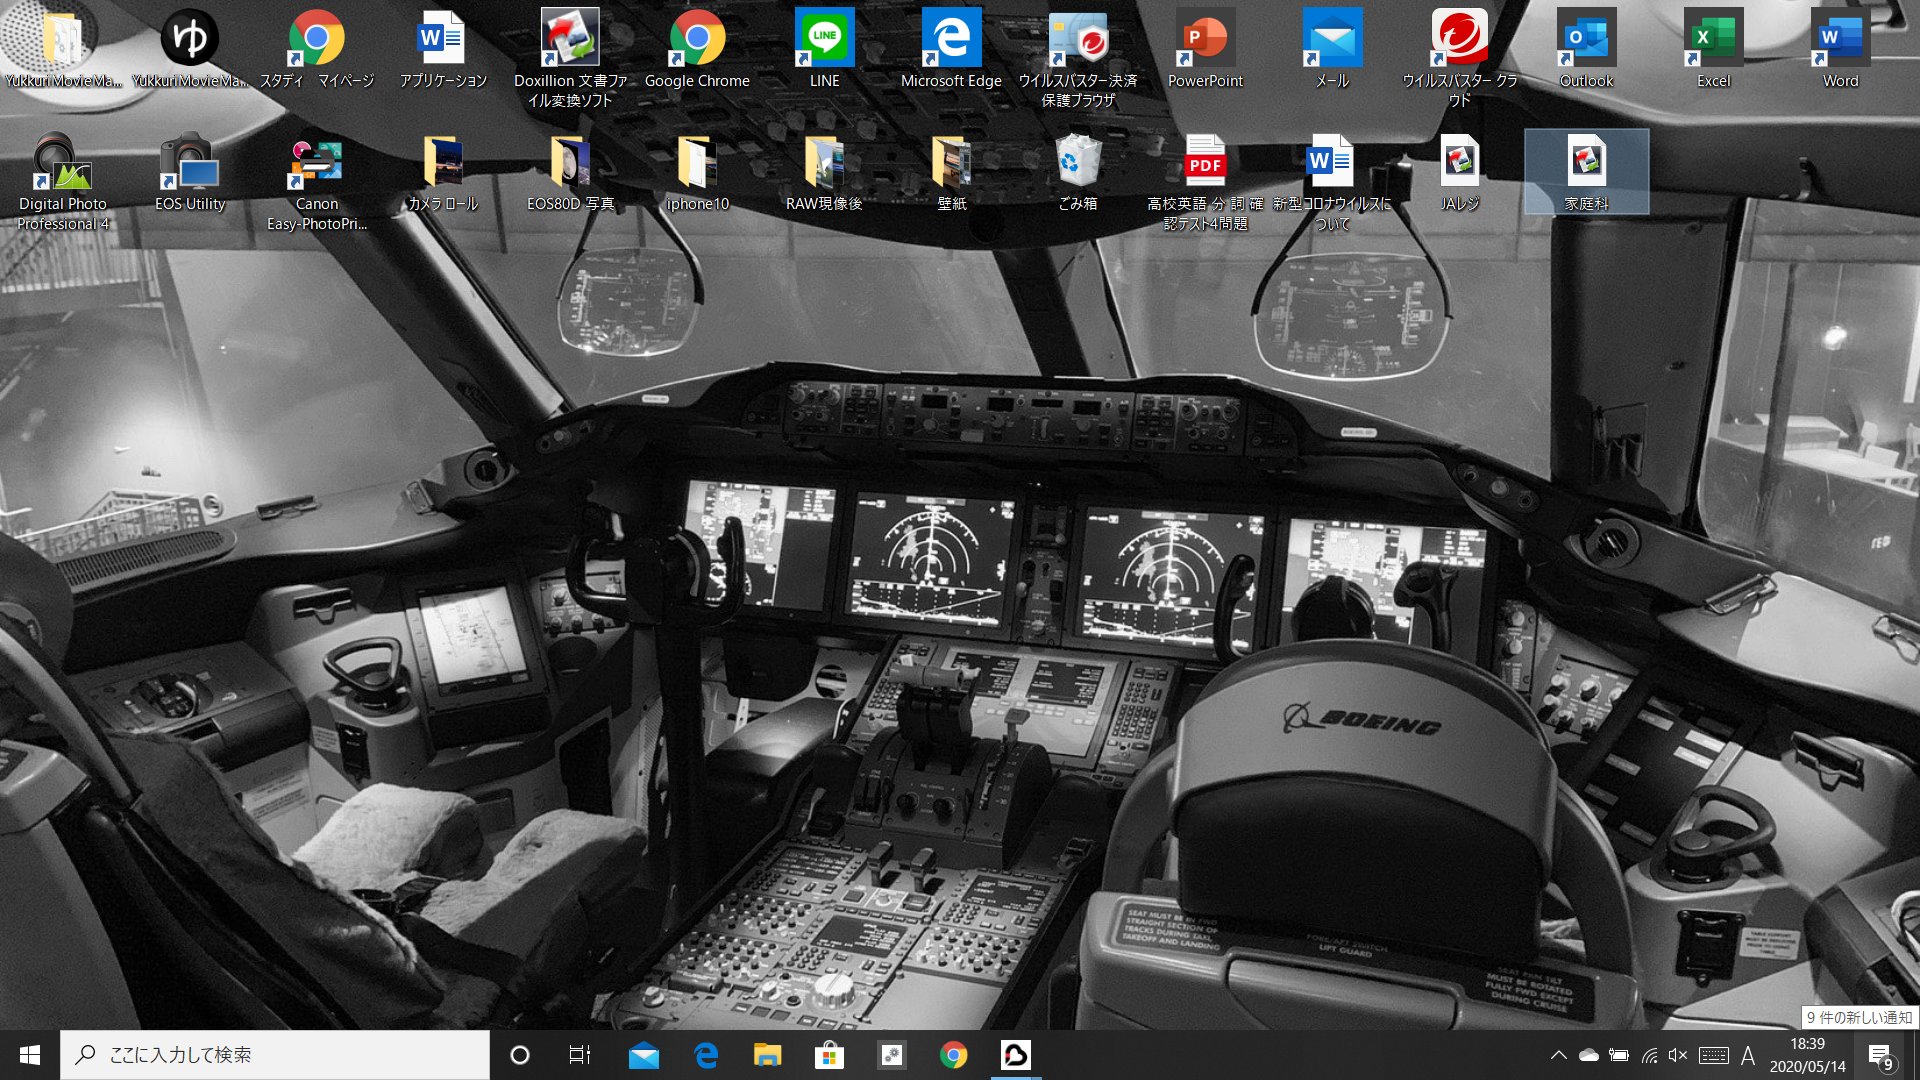Screen dimensions: 1920x1080
Task: Open Cortana from the taskbar circle
Action: 520,1055
